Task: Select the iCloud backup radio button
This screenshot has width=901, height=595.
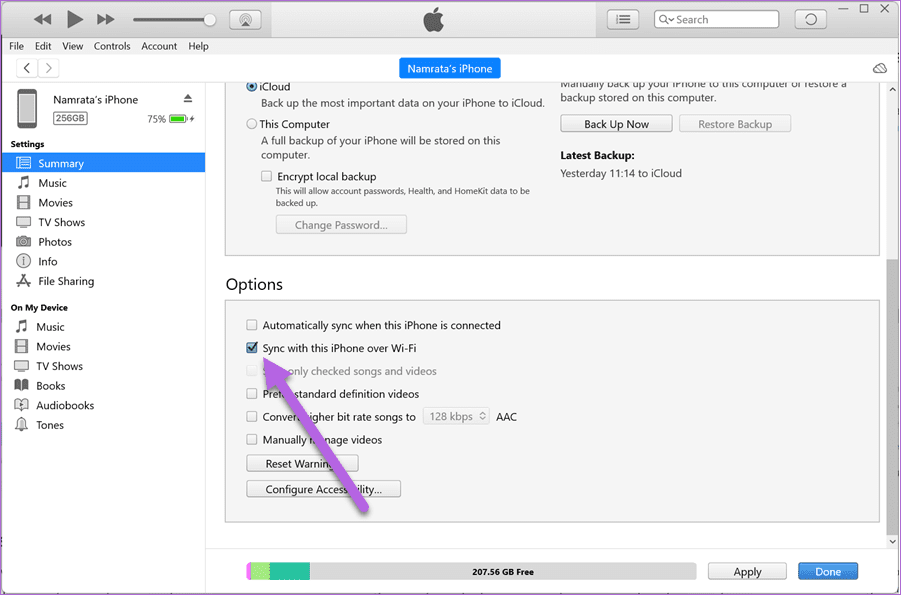Action: click(x=252, y=86)
